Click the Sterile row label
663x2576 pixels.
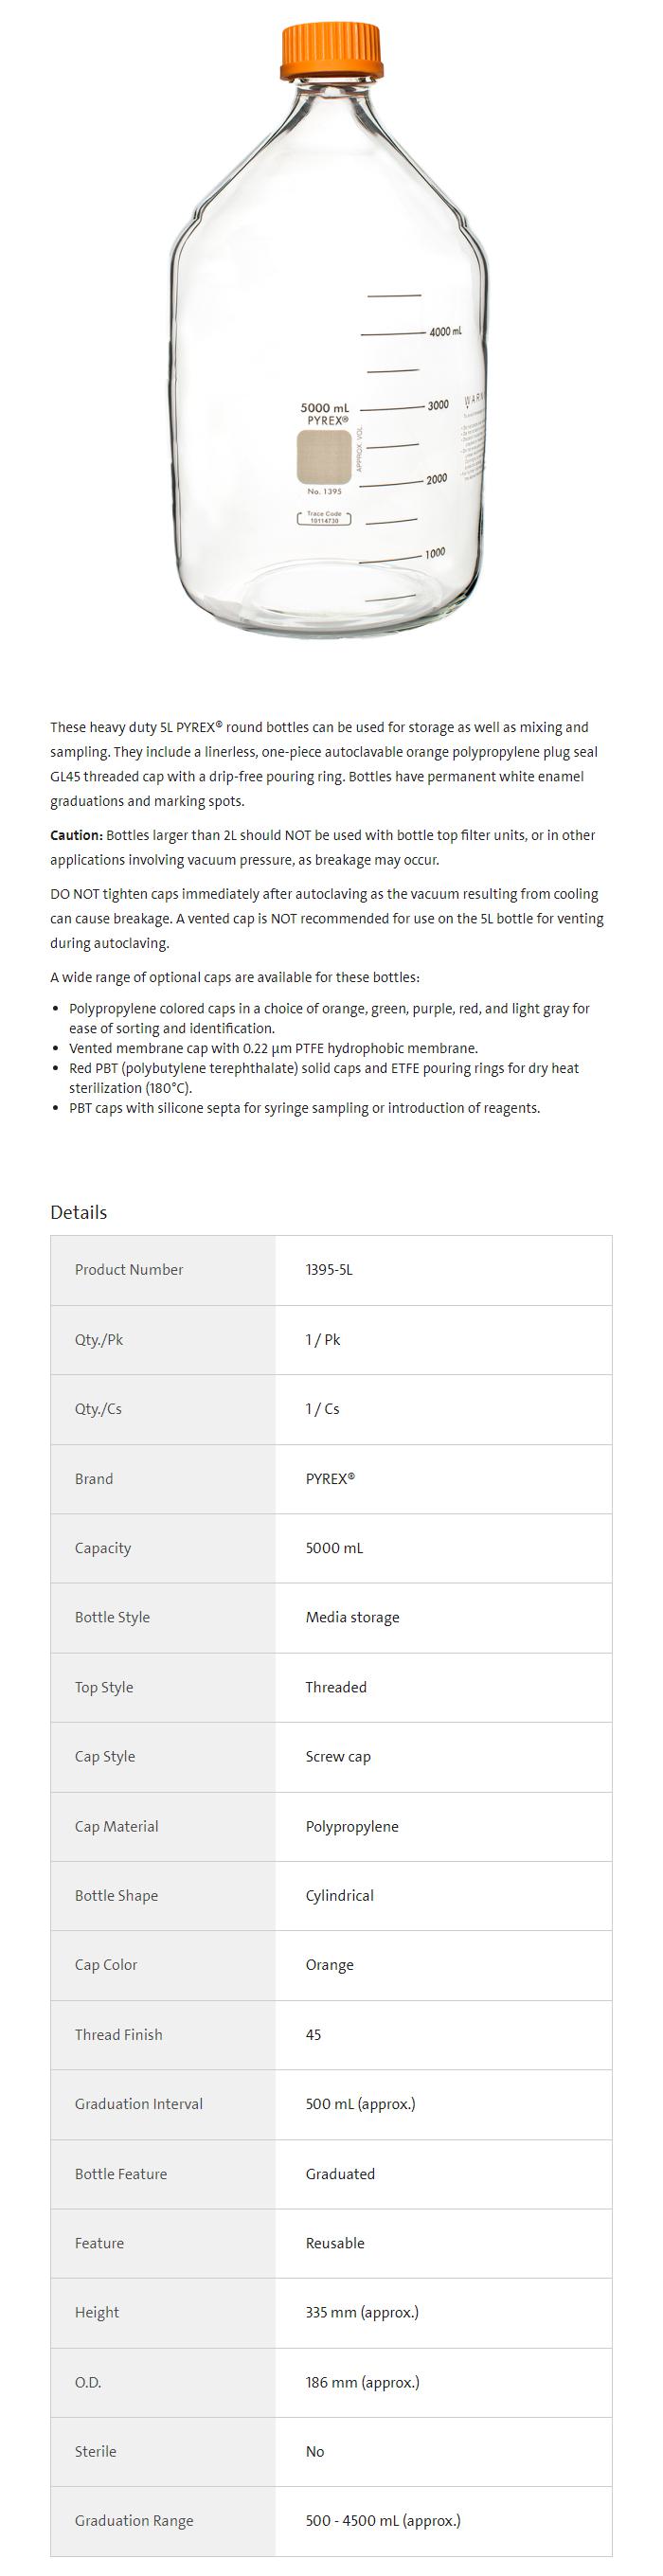coord(95,2451)
